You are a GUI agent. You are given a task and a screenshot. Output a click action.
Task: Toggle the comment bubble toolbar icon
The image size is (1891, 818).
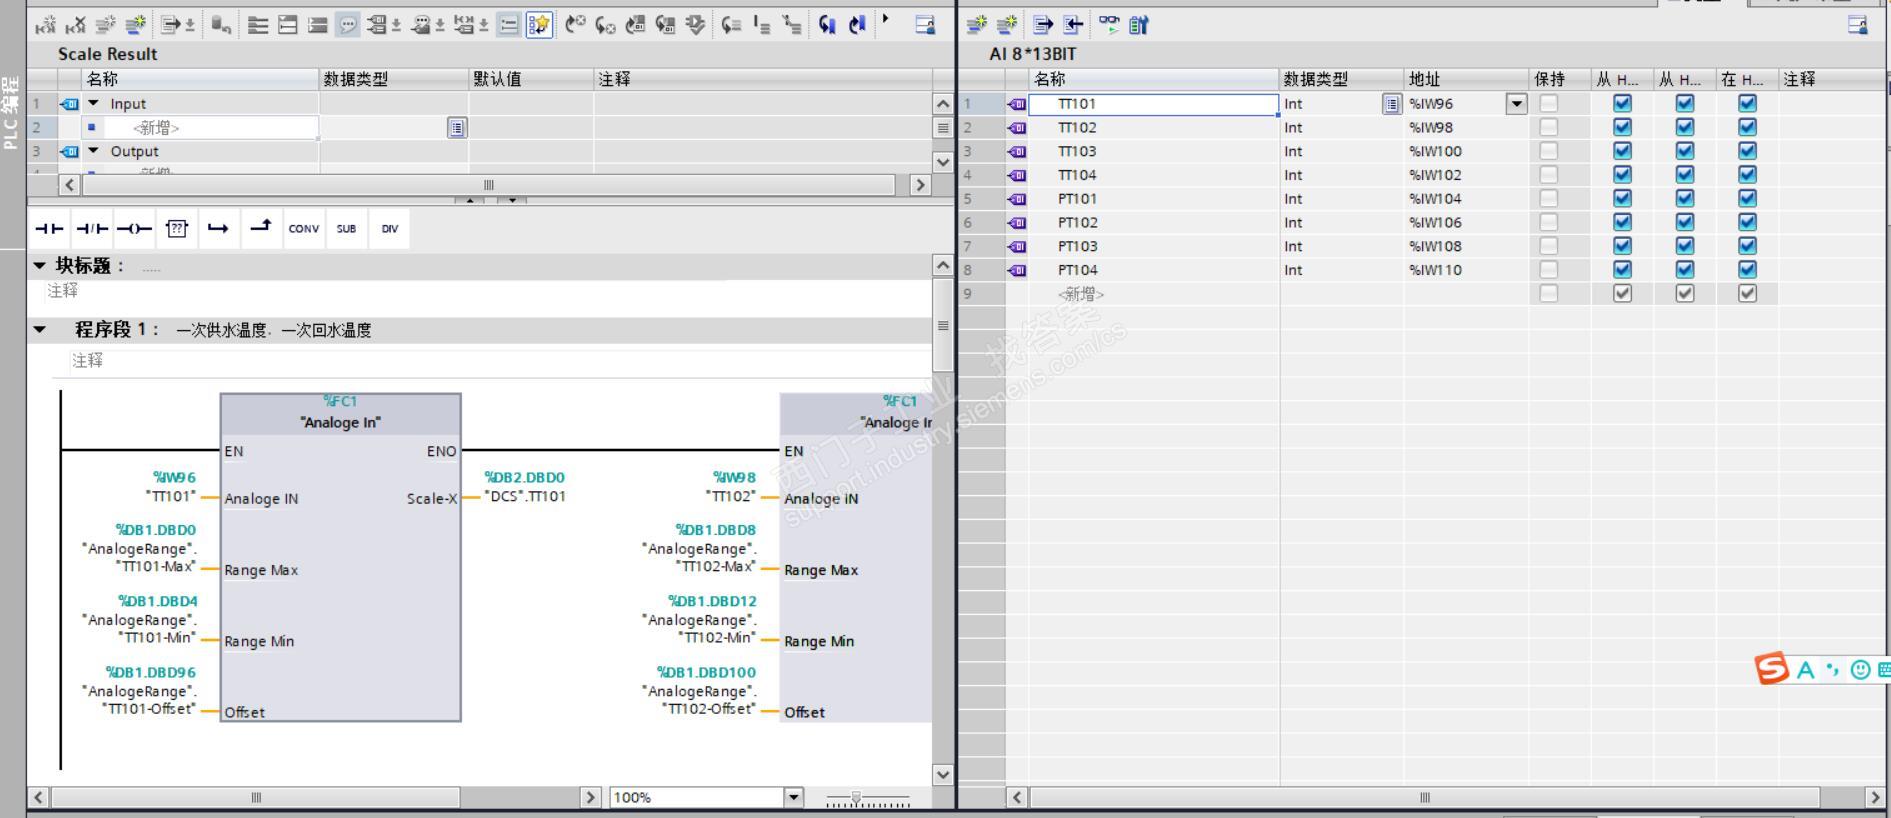point(347,25)
